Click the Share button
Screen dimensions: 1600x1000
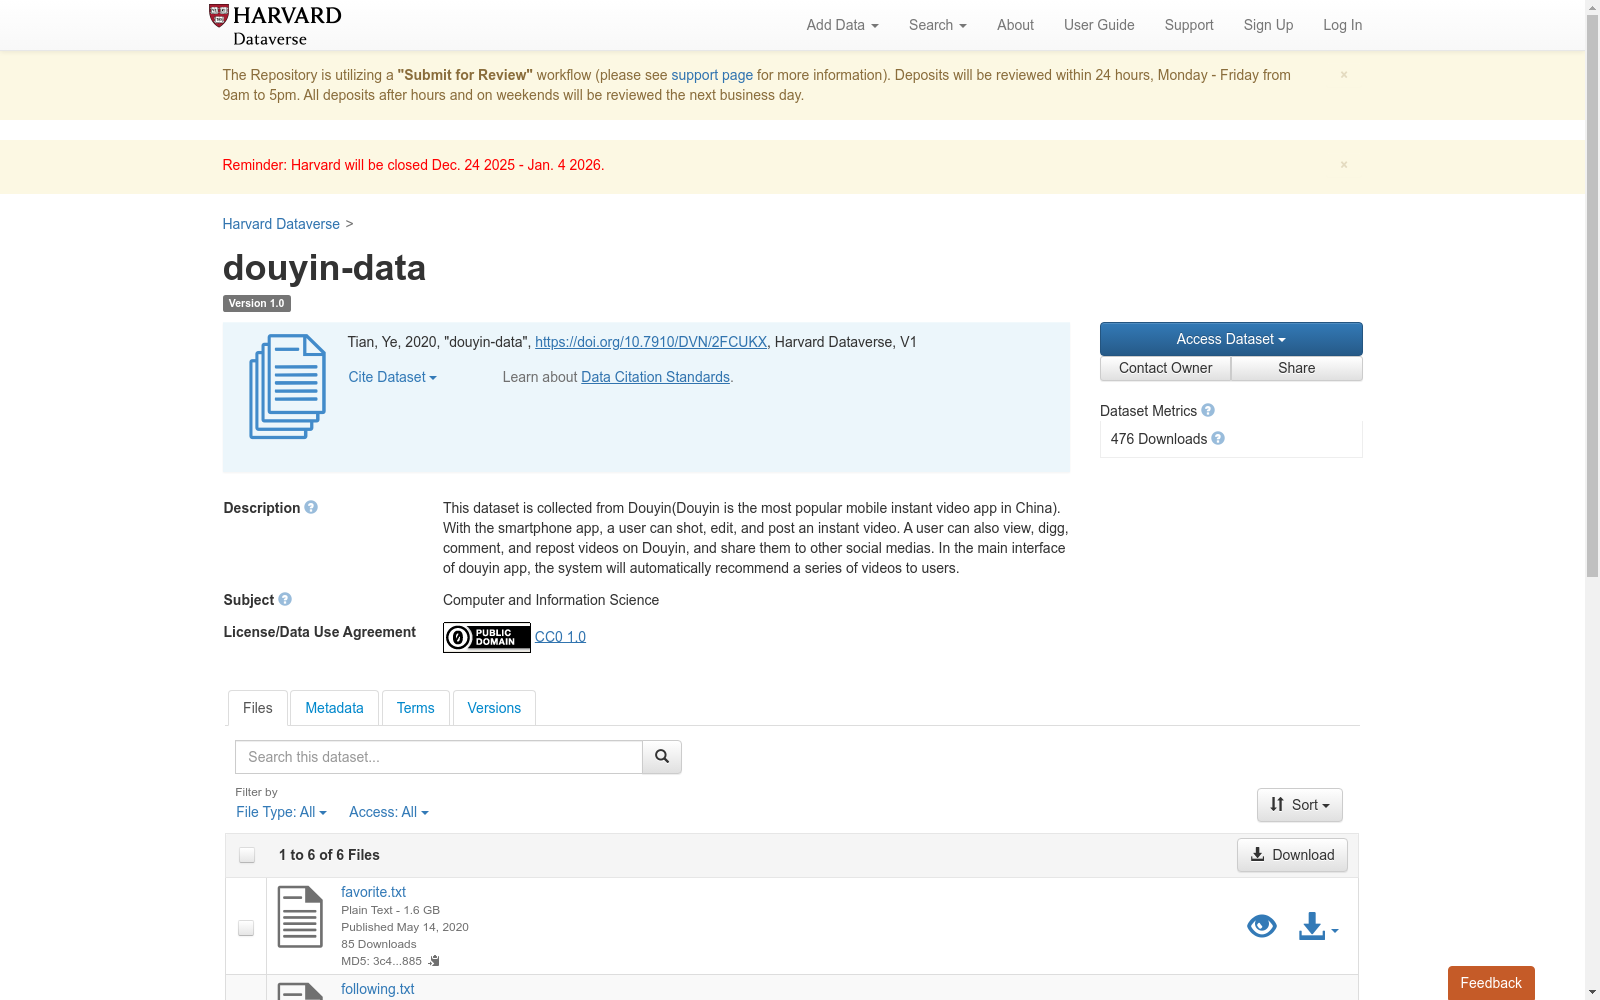point(1297,368)
